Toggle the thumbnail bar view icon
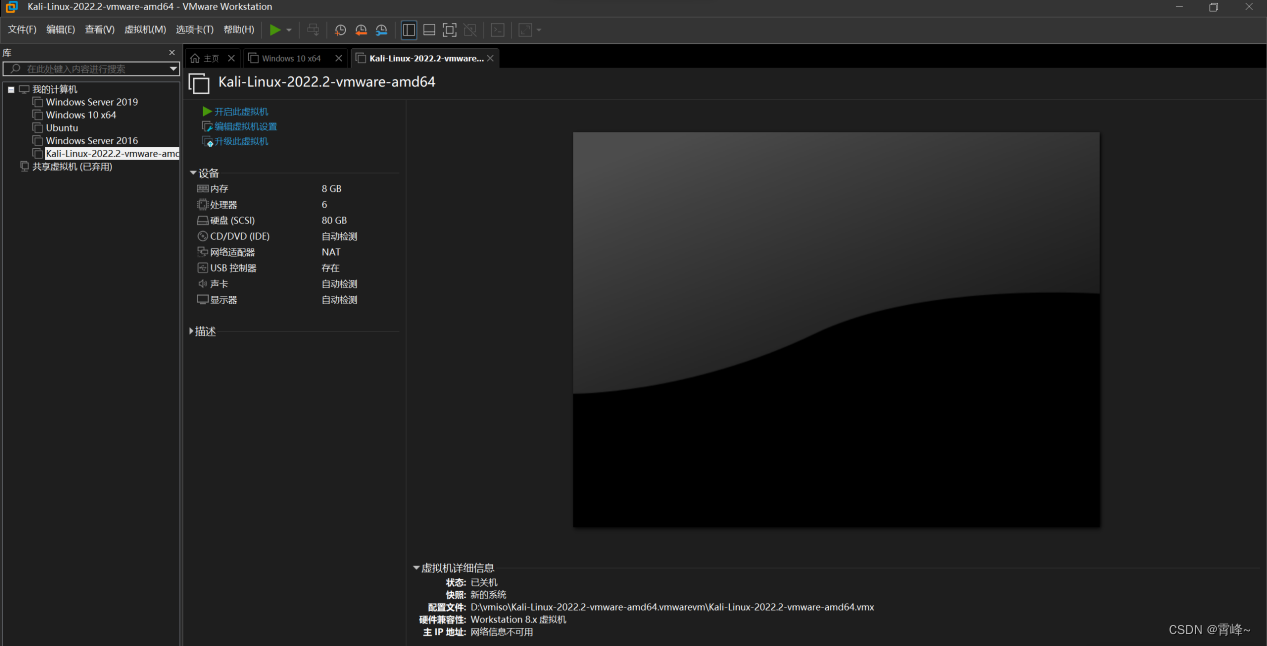1267x646 pixels. (x=429, y=30)
